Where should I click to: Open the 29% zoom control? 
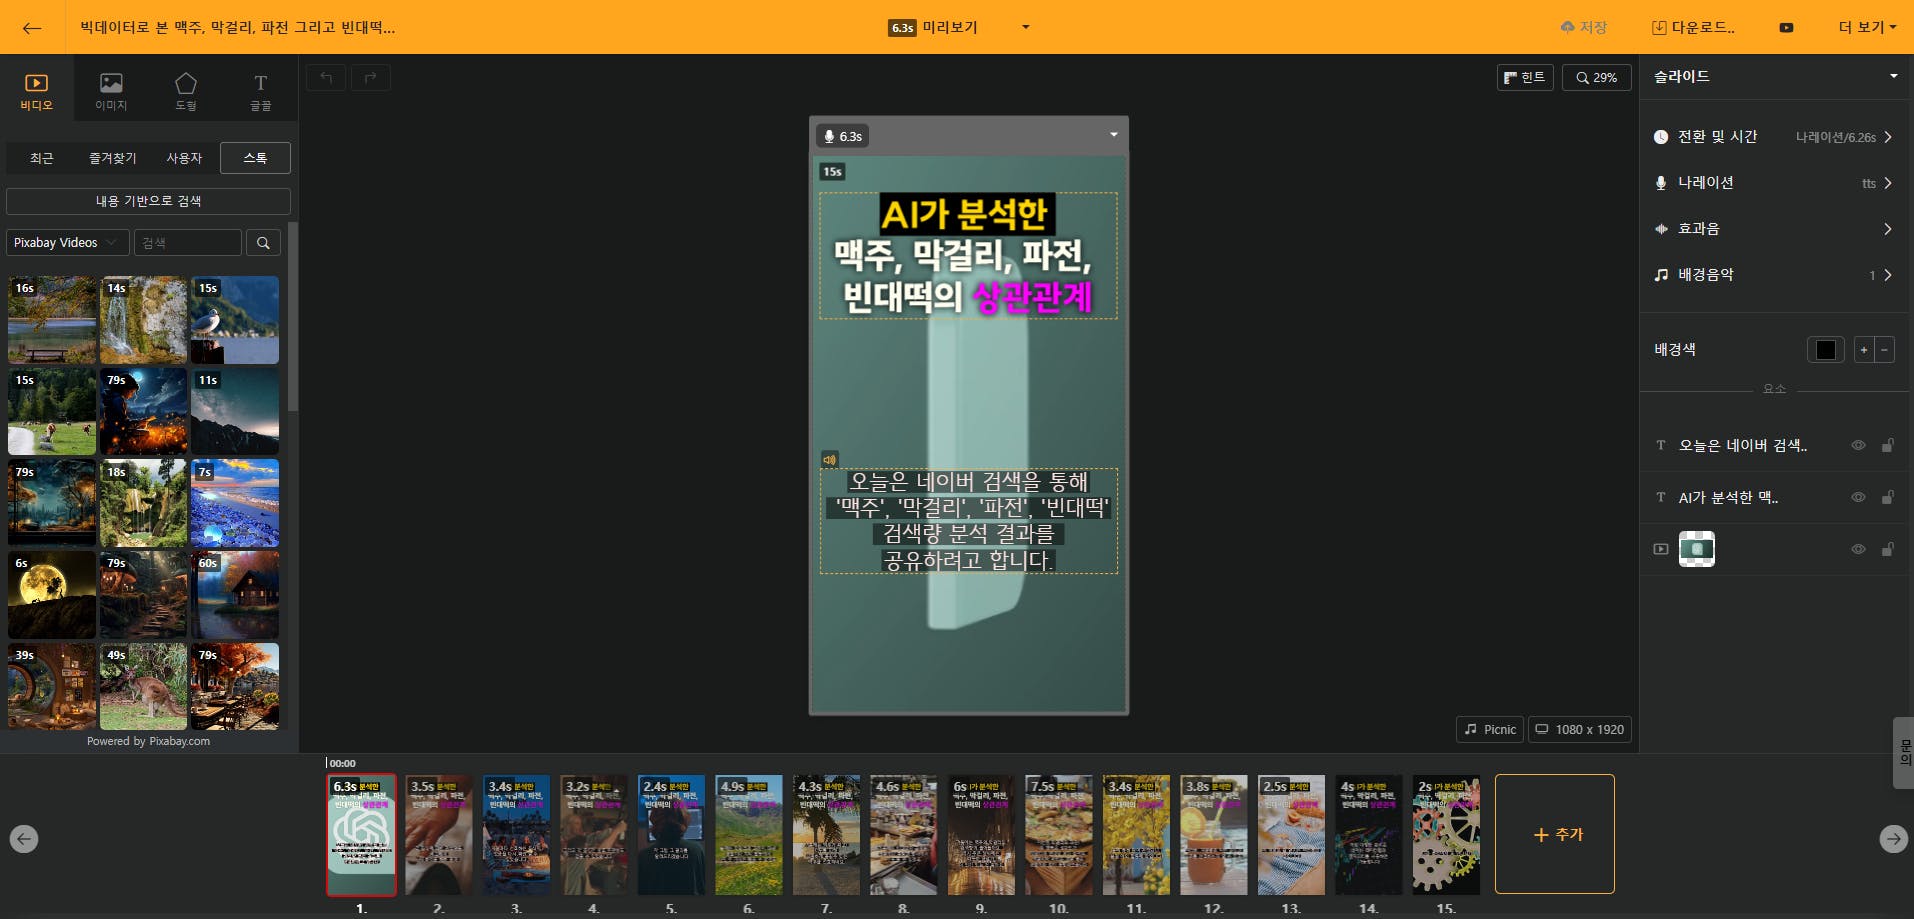1597,77
